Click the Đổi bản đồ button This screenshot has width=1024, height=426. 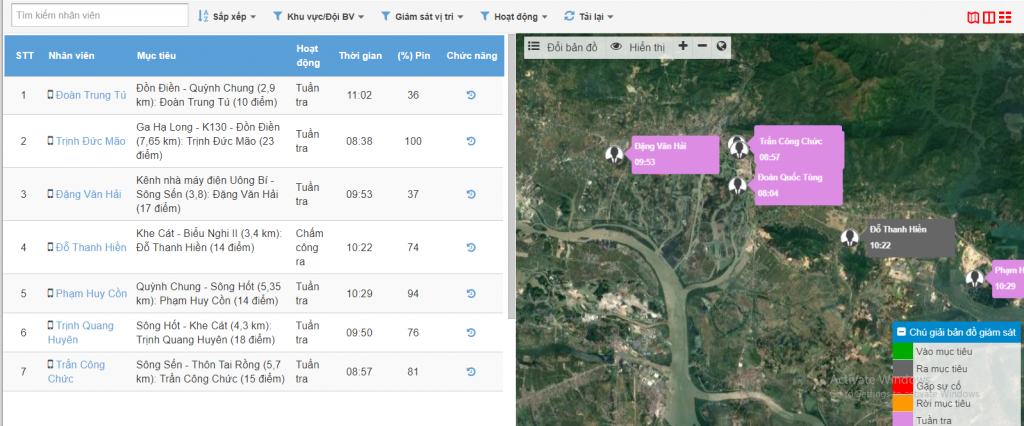[x=563, y=47]
